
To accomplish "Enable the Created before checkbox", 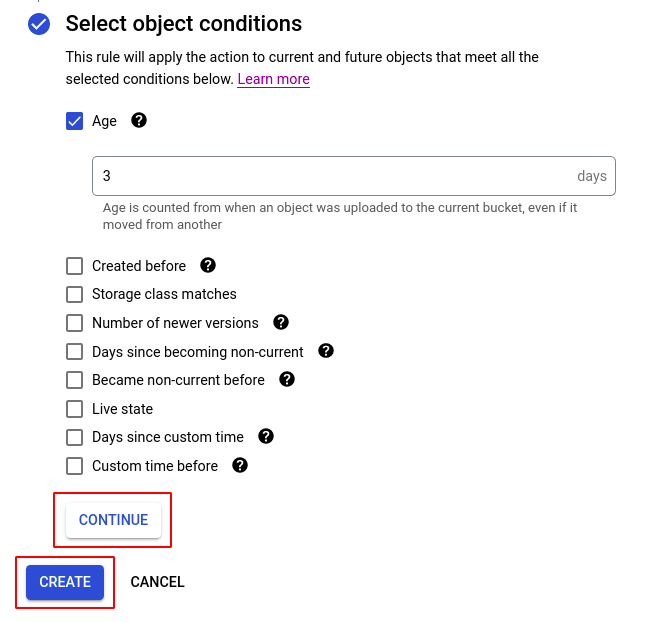I will [x=74, y=266].
